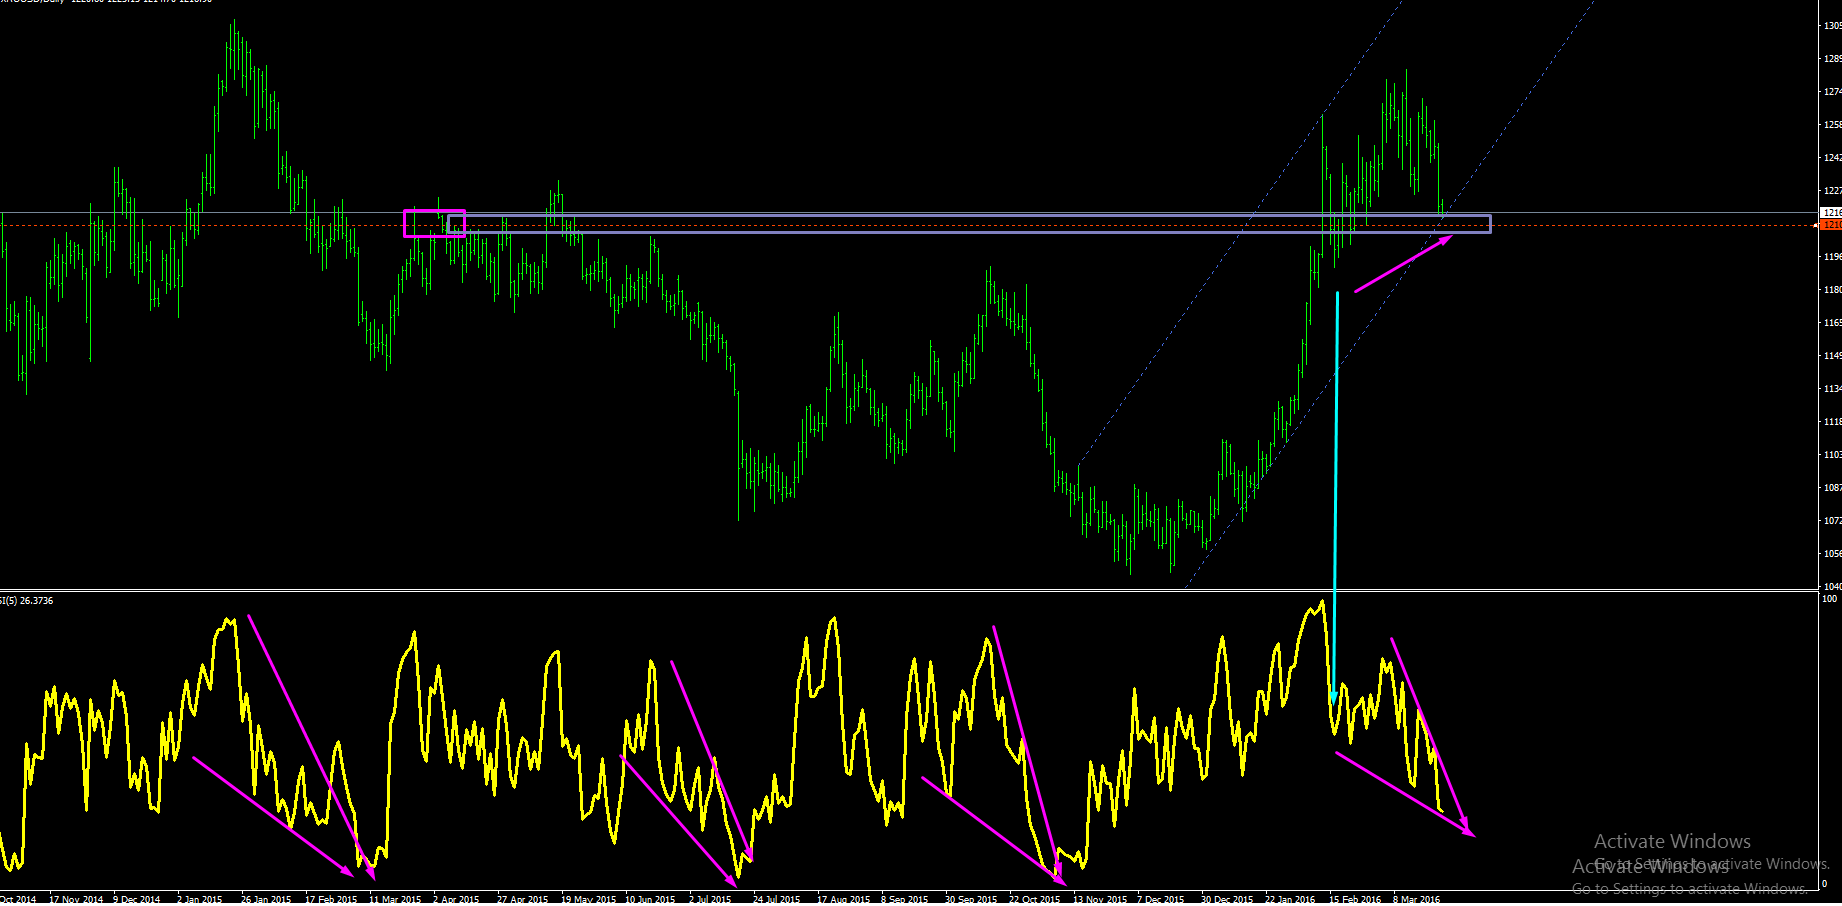Click the 17 Nov 2014 date label
The width and height of the screenshot is (1842, 906).
76,899
